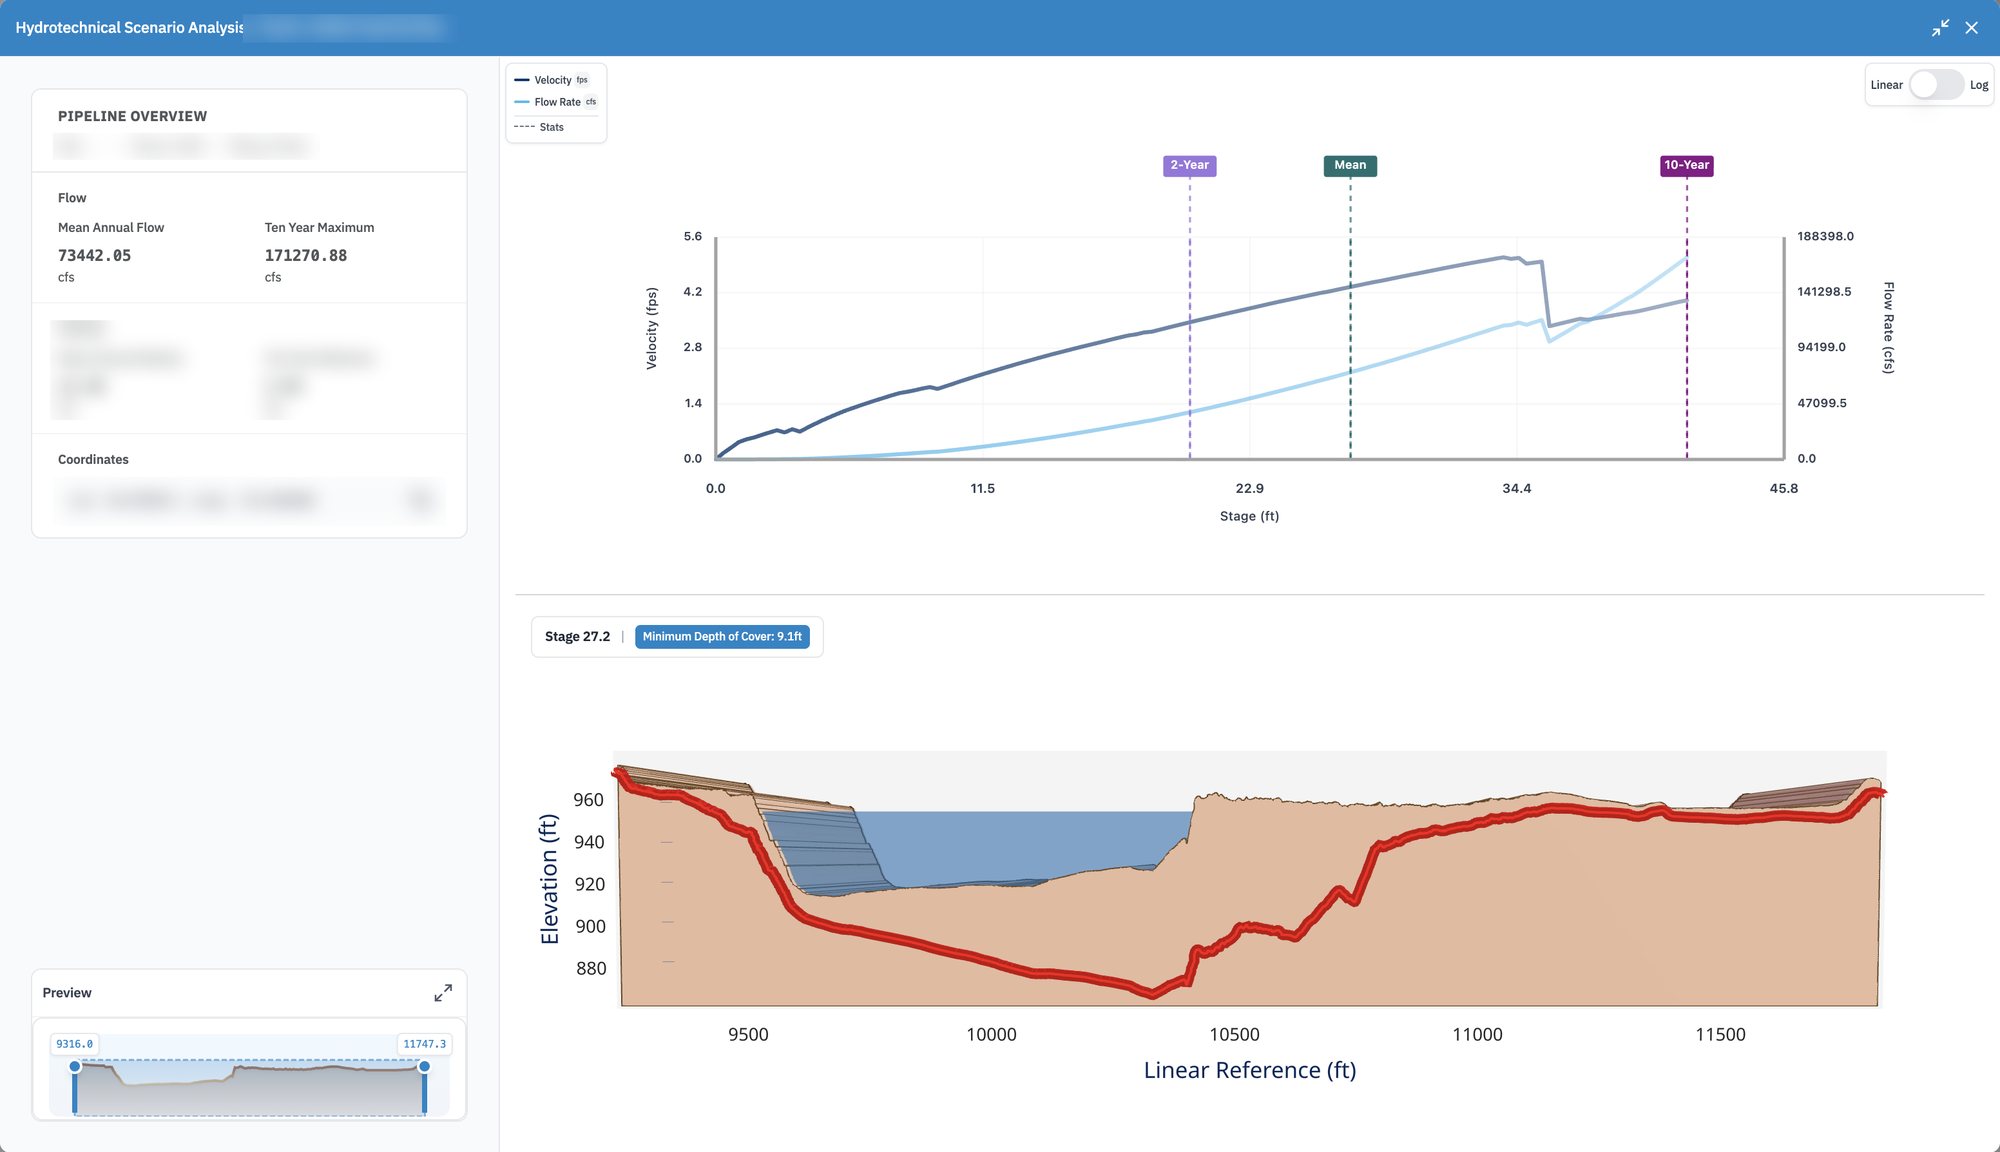Viewport: 2000px width, 1152px height.
Task: Toggle the Linear/Log scale switch
Action: (1936, 85)
